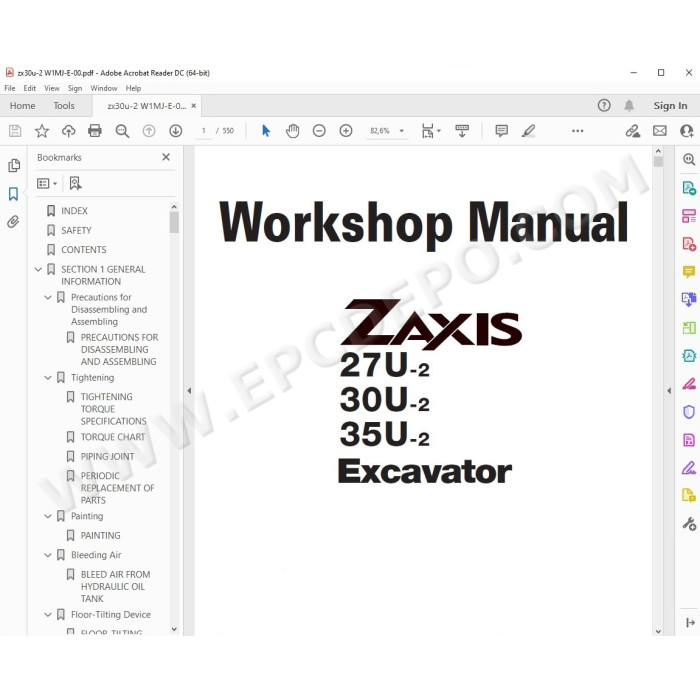Switch to the Home tab
This screenshot has height=700, width=700.
tap(22, 105)
